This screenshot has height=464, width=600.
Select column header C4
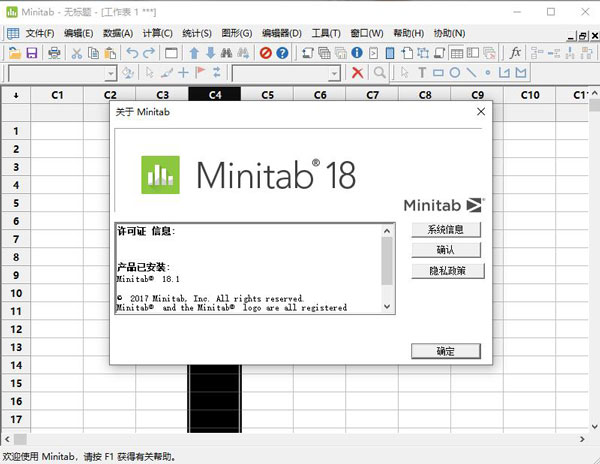tap(215, 95)
